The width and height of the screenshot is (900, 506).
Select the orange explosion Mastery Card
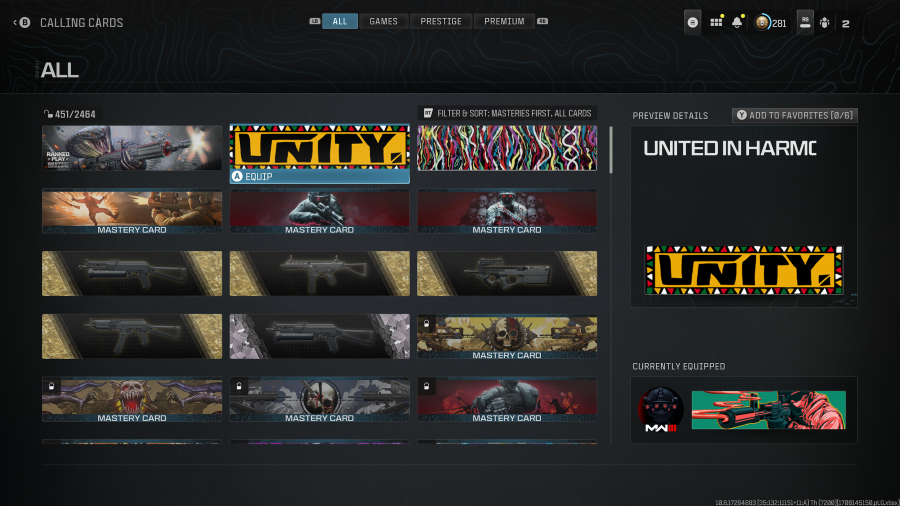click(x=132, y=211)
